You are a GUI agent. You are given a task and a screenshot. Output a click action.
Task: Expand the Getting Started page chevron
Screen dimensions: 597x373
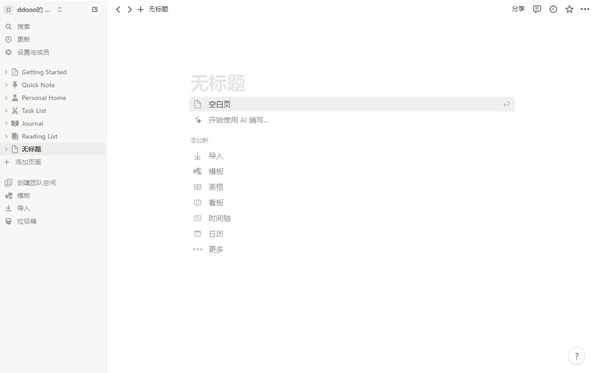point(6,72)
